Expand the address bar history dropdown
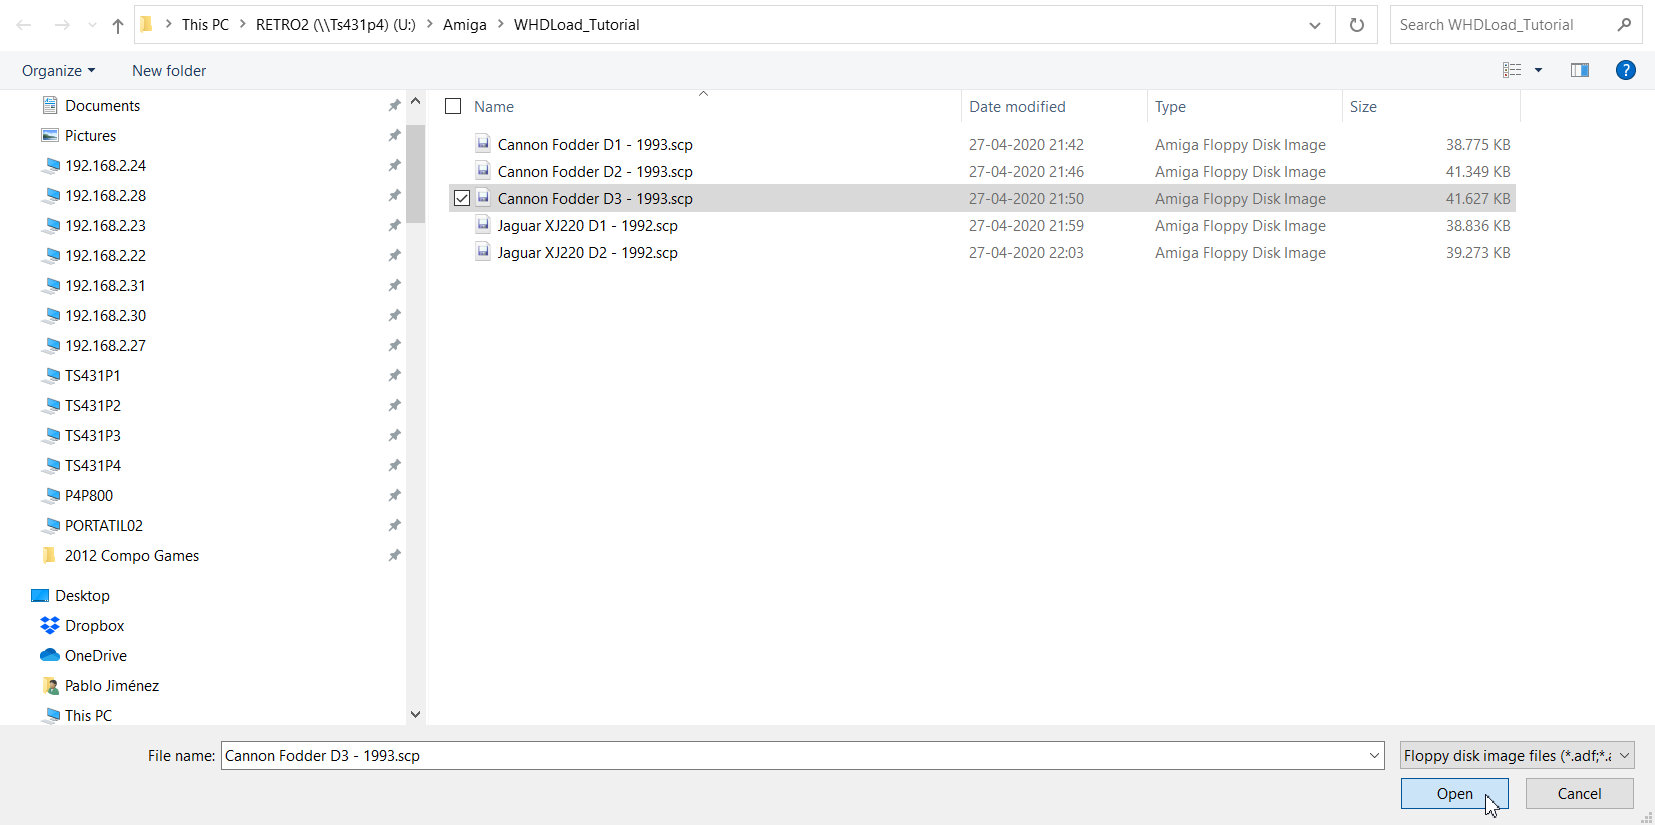Screen dimensions: 1655x825 pyautogui.click(x=1315, y=25)
